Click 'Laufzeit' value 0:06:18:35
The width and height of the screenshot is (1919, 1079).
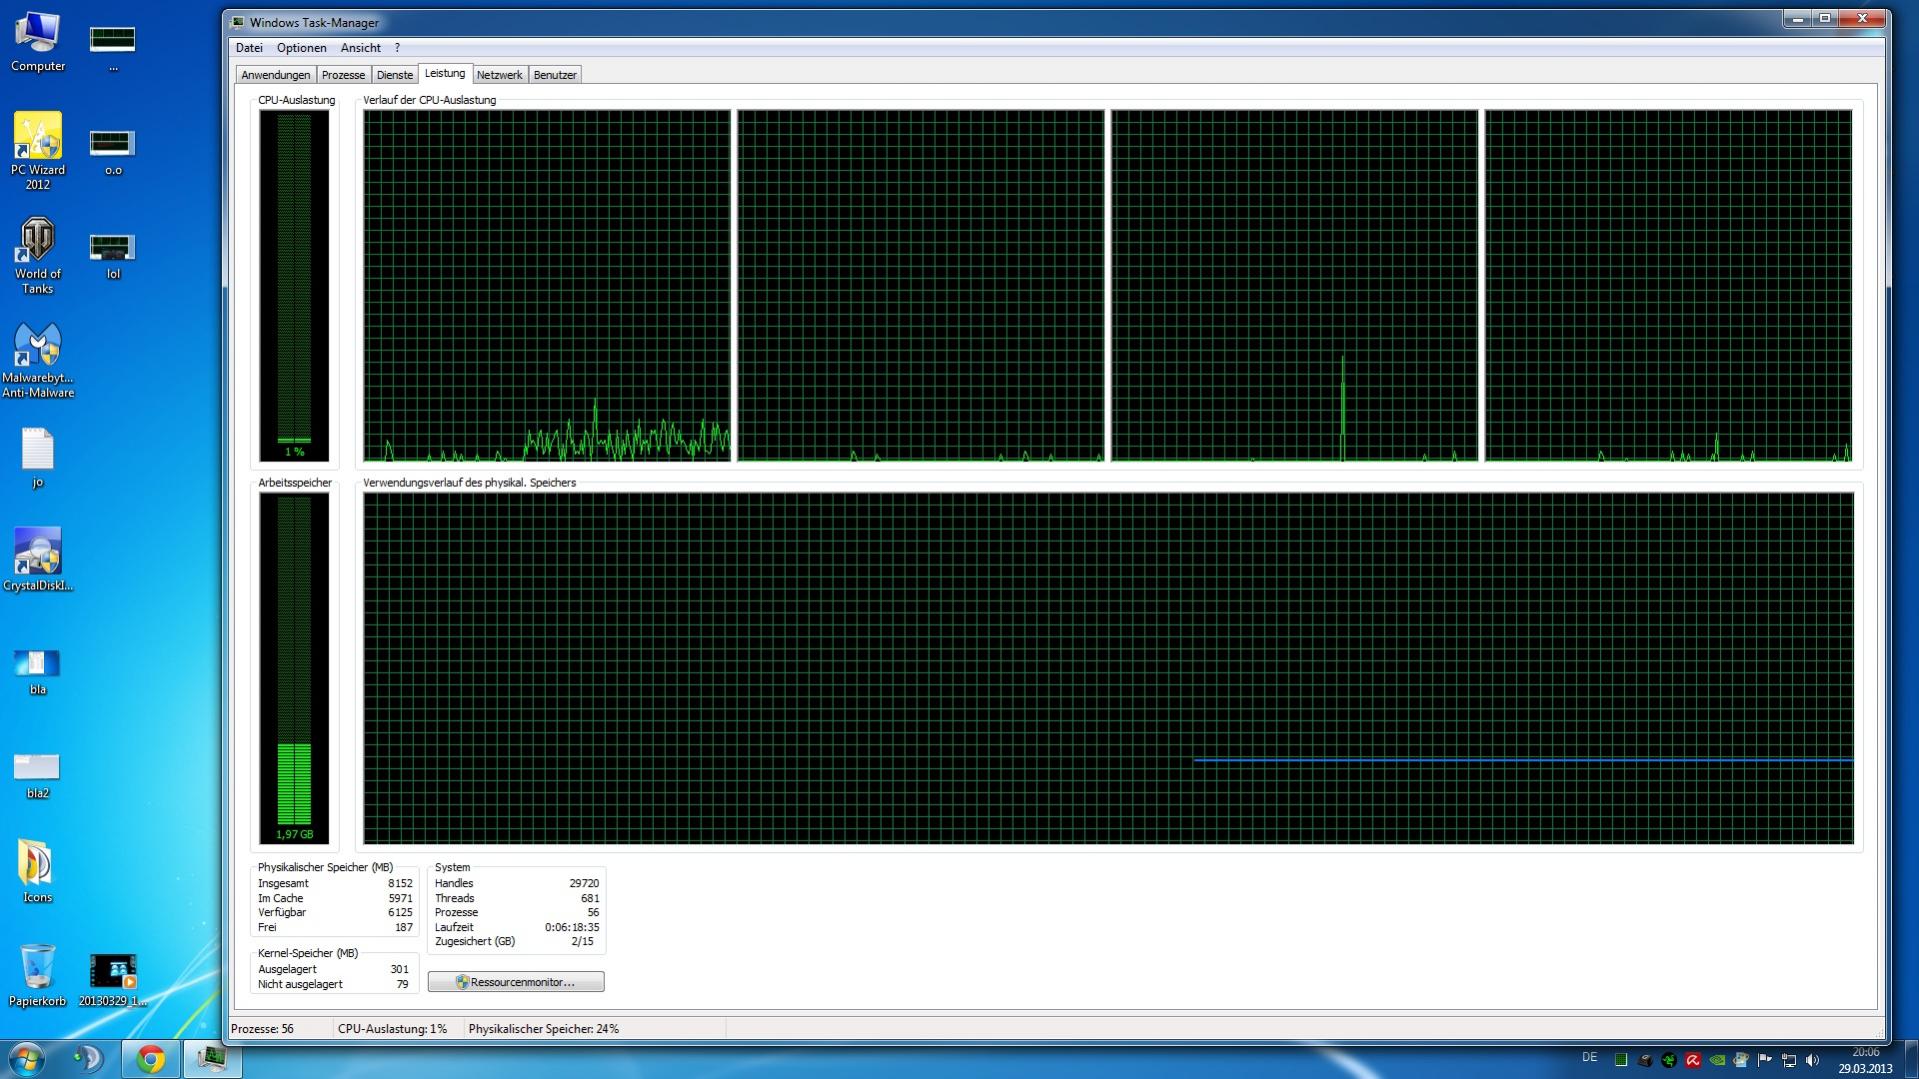[x=572, y=928]
